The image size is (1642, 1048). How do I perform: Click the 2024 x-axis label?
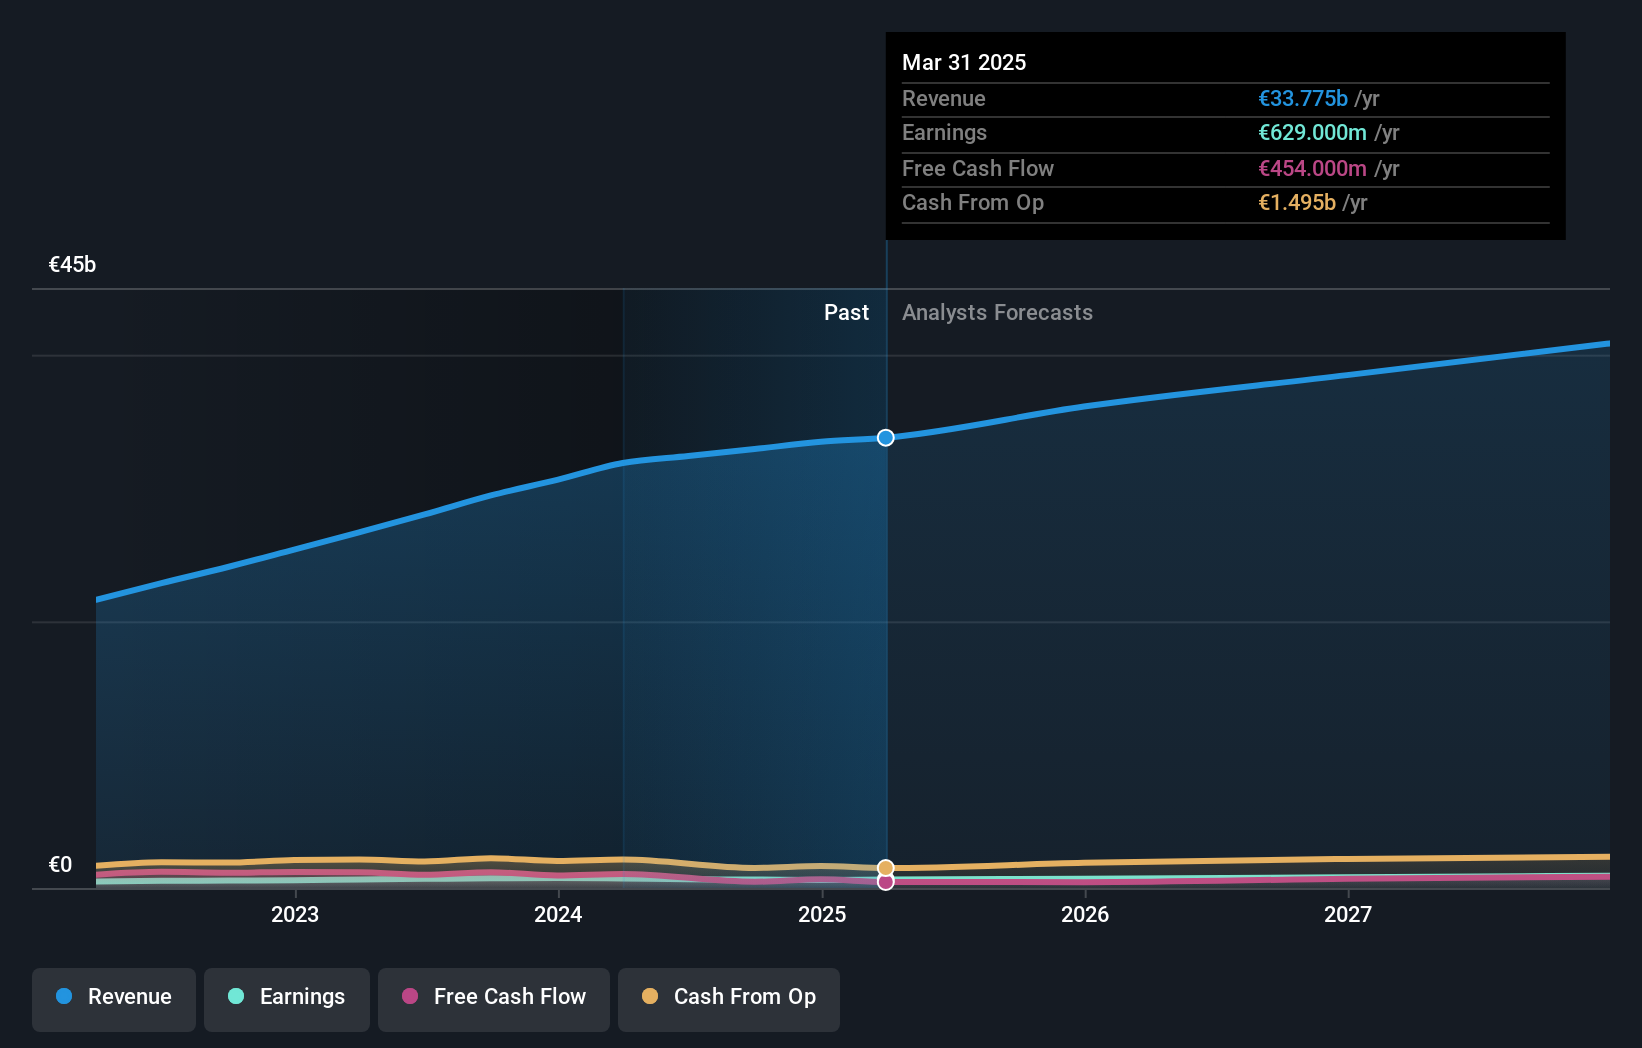[558, 914]
